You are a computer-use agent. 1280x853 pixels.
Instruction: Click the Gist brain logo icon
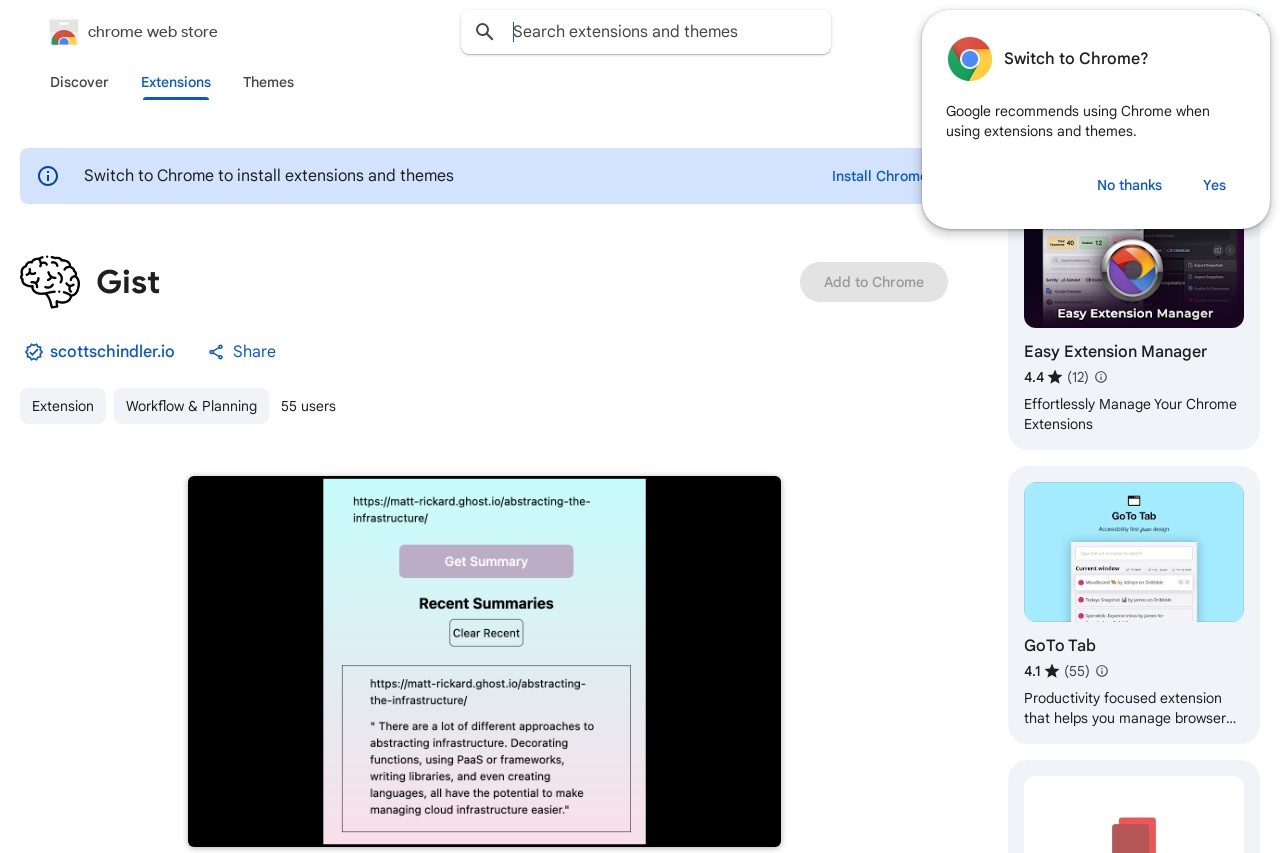click(x=50, y=282)
